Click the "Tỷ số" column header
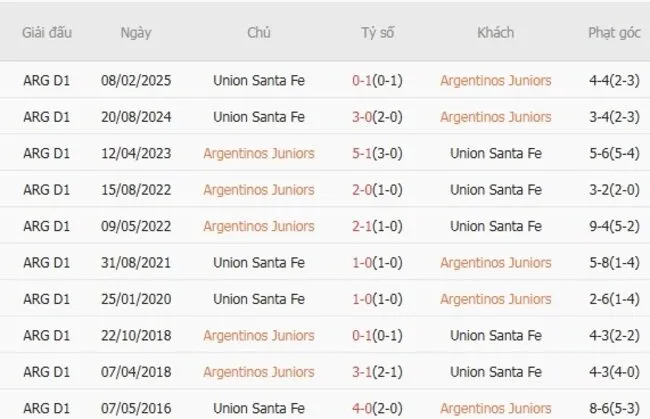 click(378, 33)
